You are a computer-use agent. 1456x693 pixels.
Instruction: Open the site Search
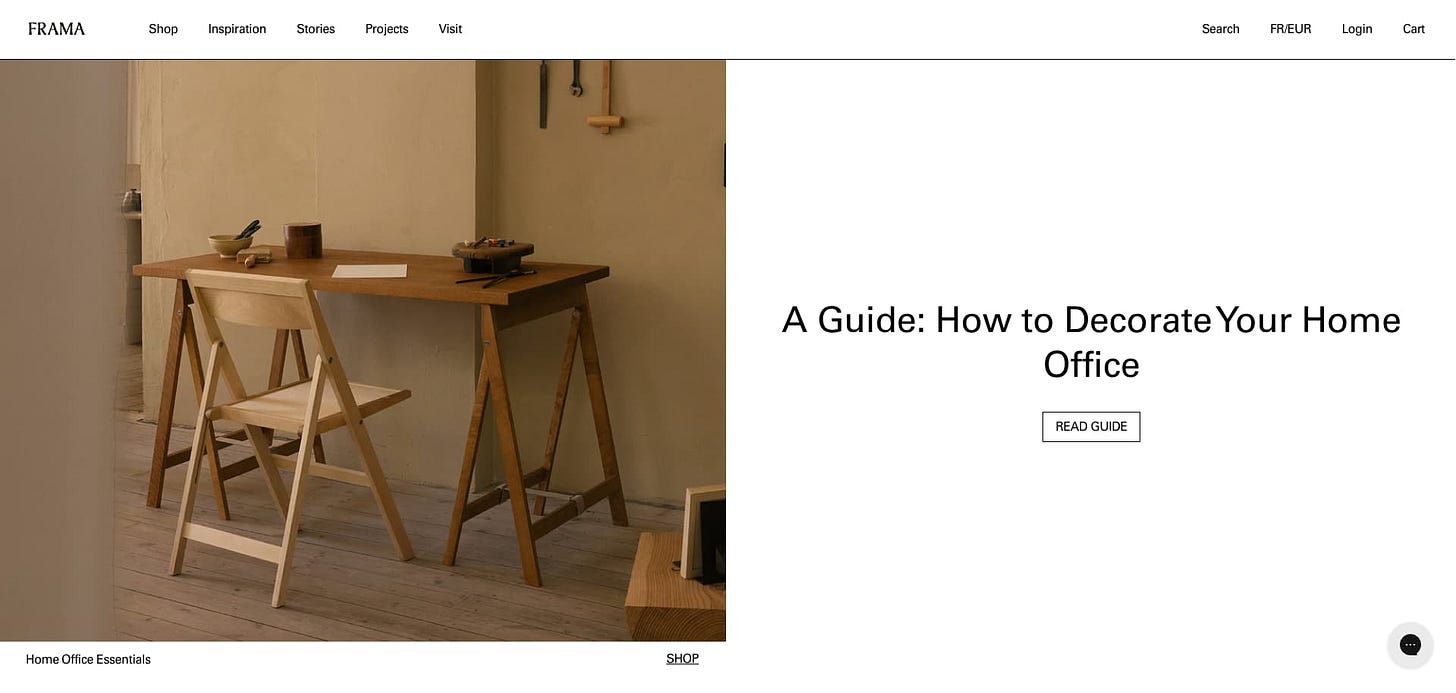(x=1220, y=29)
